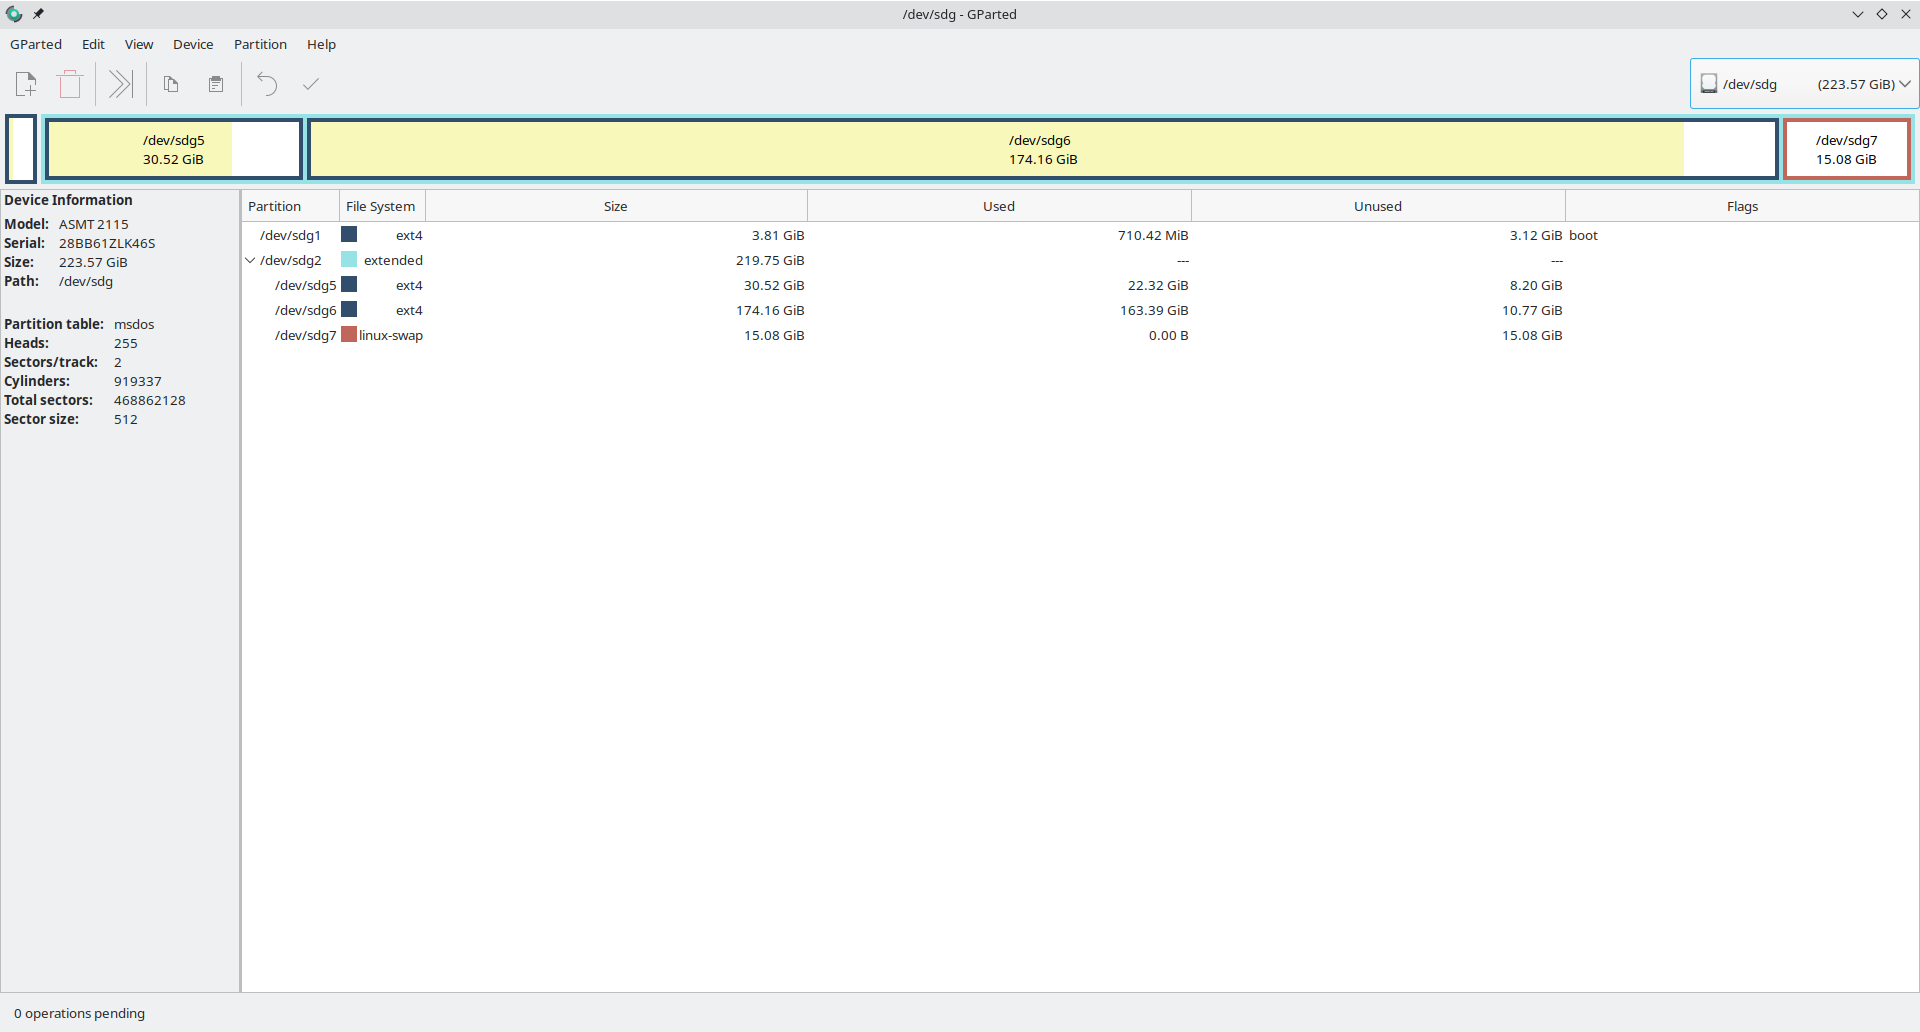
Task: Click the 0.00 B used value
Action: (1169, 335)
